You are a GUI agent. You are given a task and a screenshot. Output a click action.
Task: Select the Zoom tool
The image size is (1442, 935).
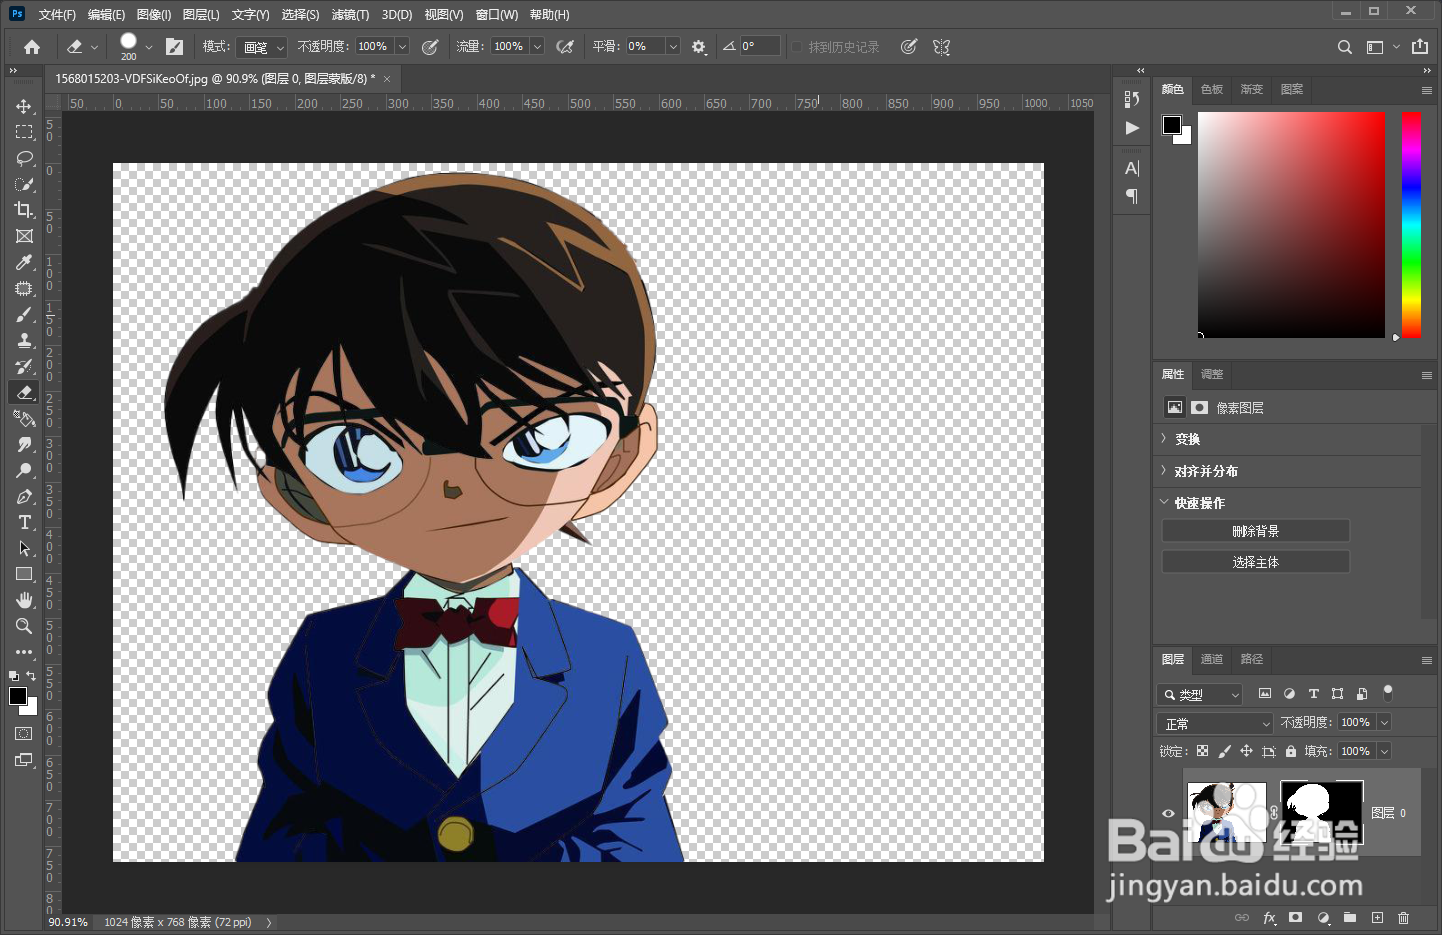pyautogui.click(x=24, y=626)
